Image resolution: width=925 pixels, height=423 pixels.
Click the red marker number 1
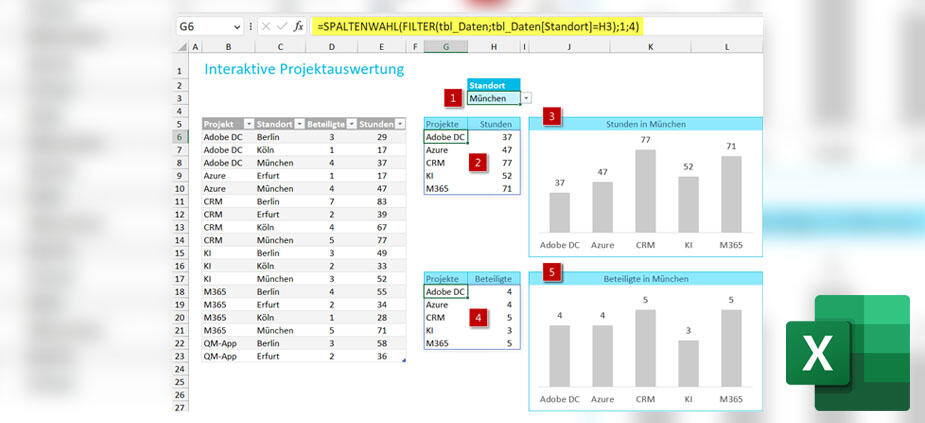[x=455, y=98]
